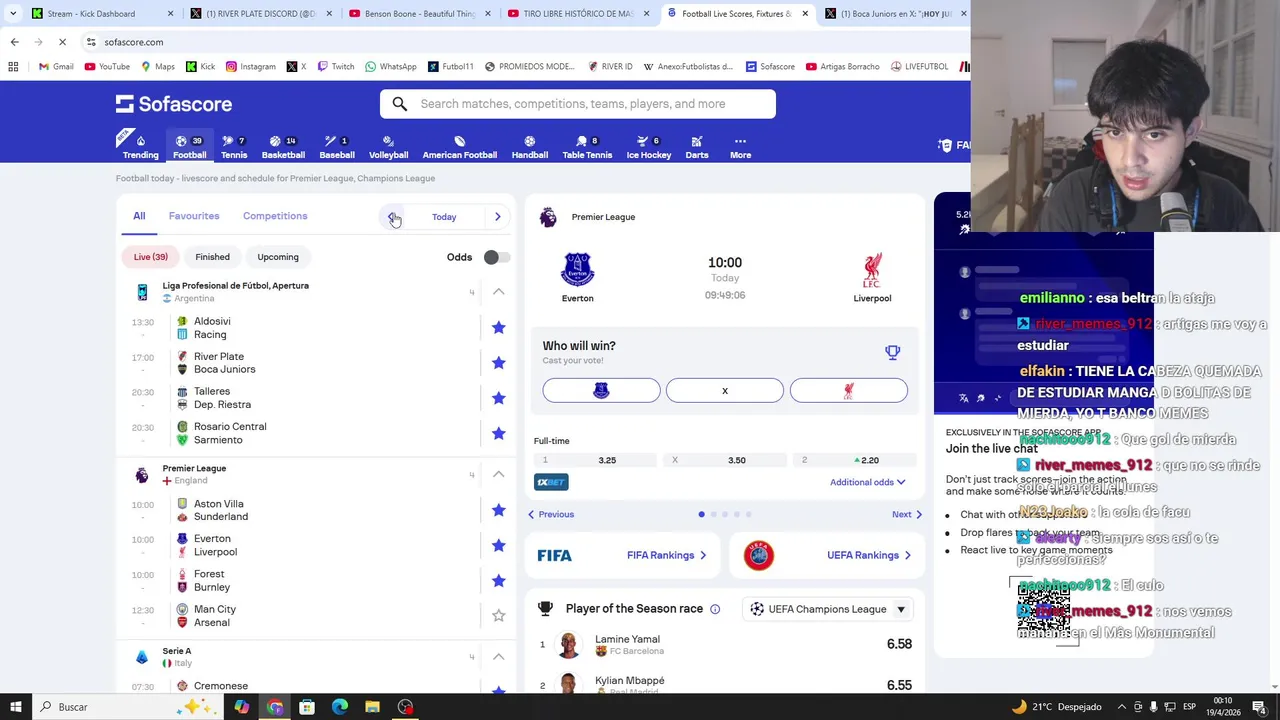The width and height of the screenshot is (1280, 720).
Task: Open the WhatsApp bookmark
Action: pyautogui.click(x=390, y=66)
